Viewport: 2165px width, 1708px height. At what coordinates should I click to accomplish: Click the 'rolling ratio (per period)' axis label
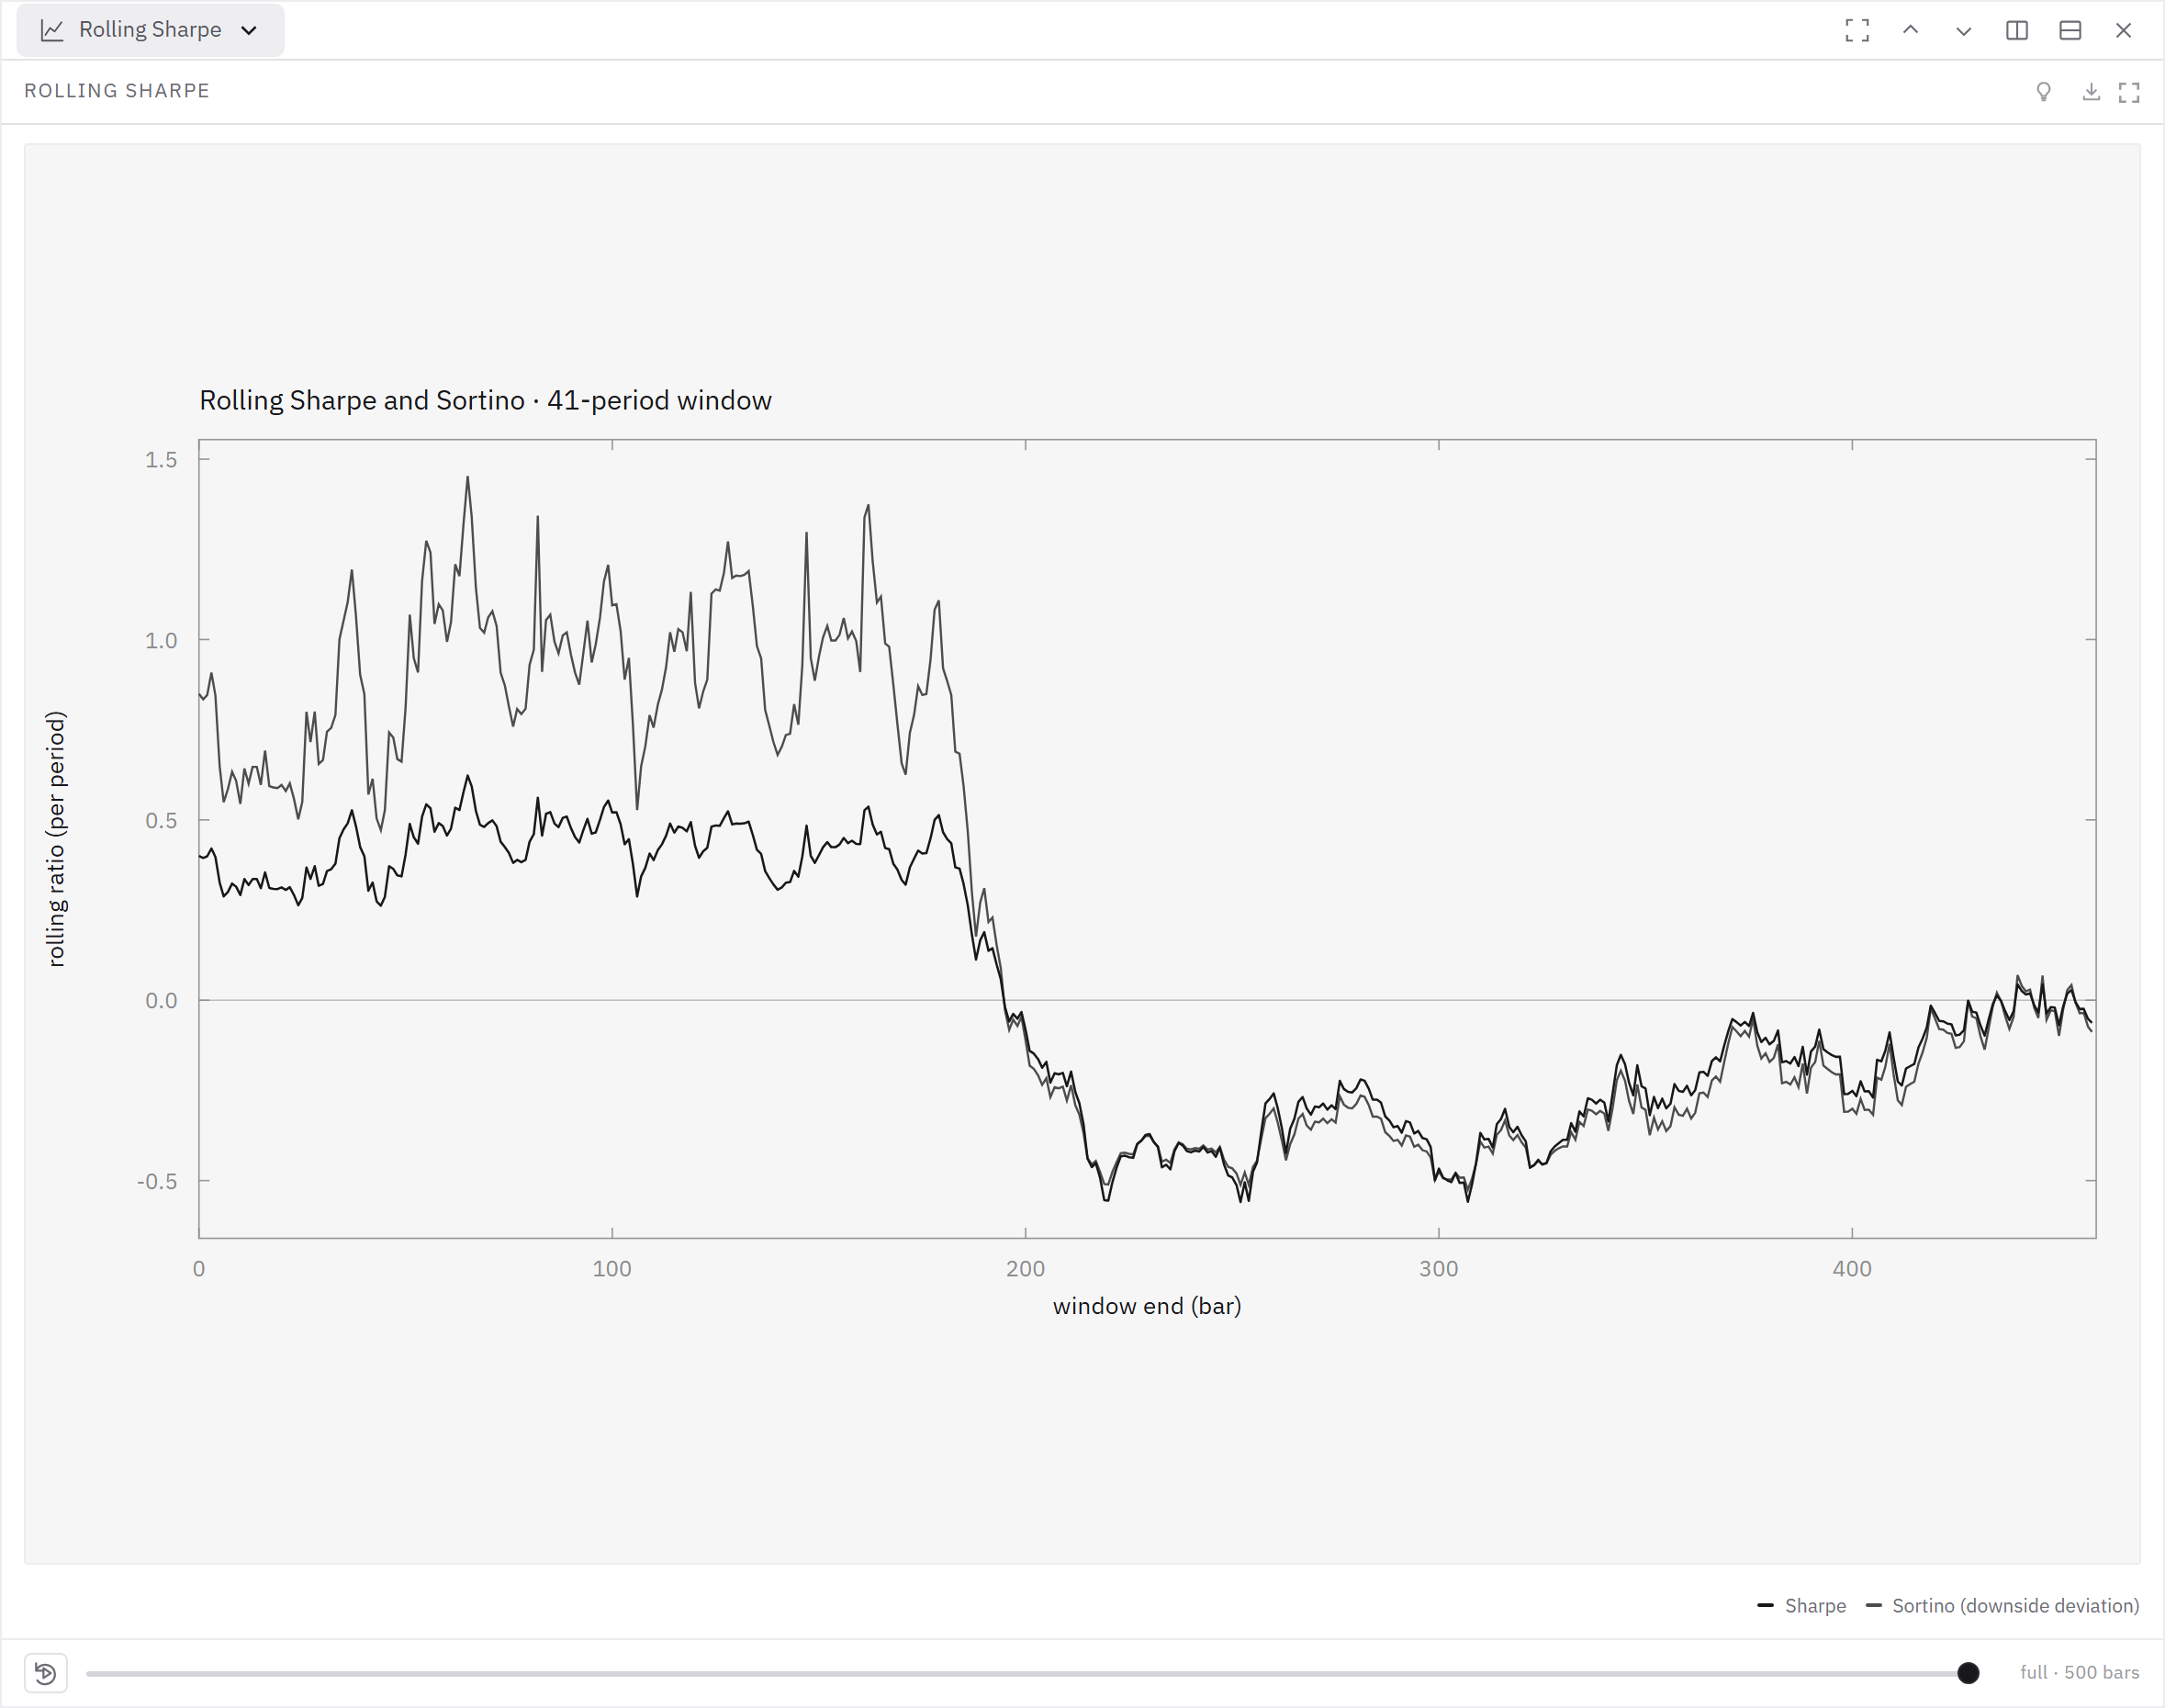click(x=56, y=839)
